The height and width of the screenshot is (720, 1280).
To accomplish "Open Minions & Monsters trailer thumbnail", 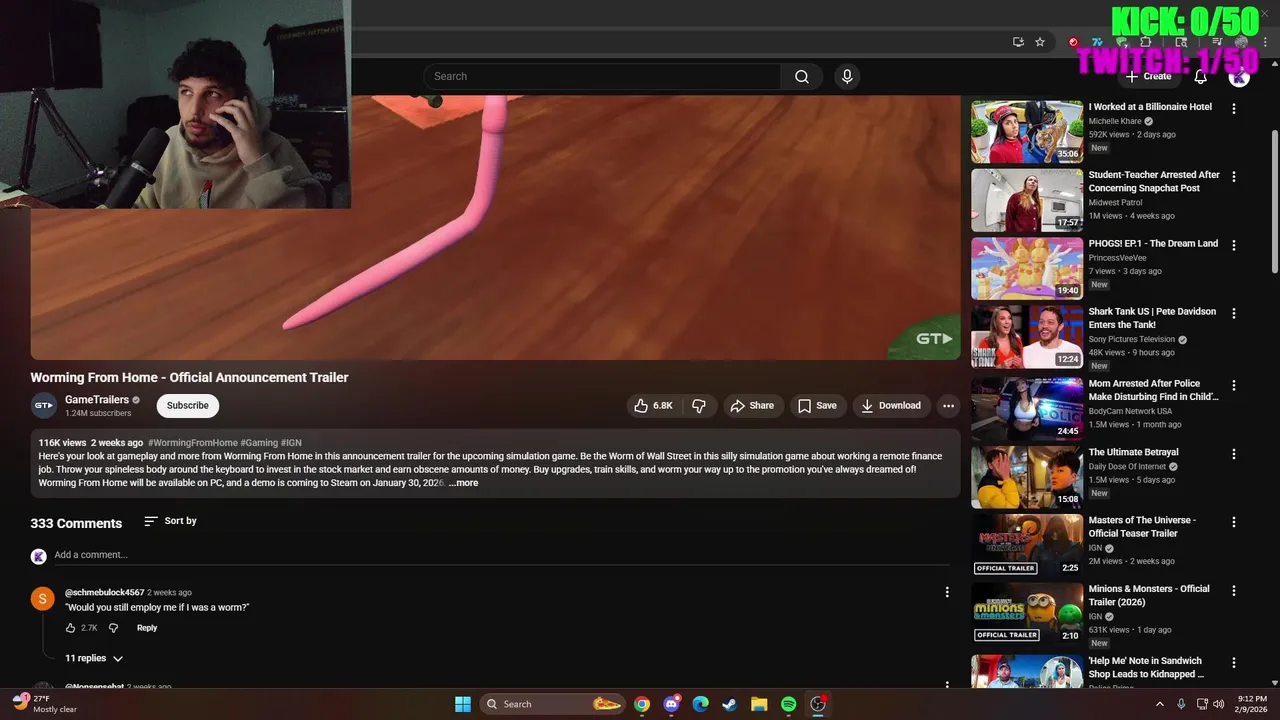I will [1027, 613].
